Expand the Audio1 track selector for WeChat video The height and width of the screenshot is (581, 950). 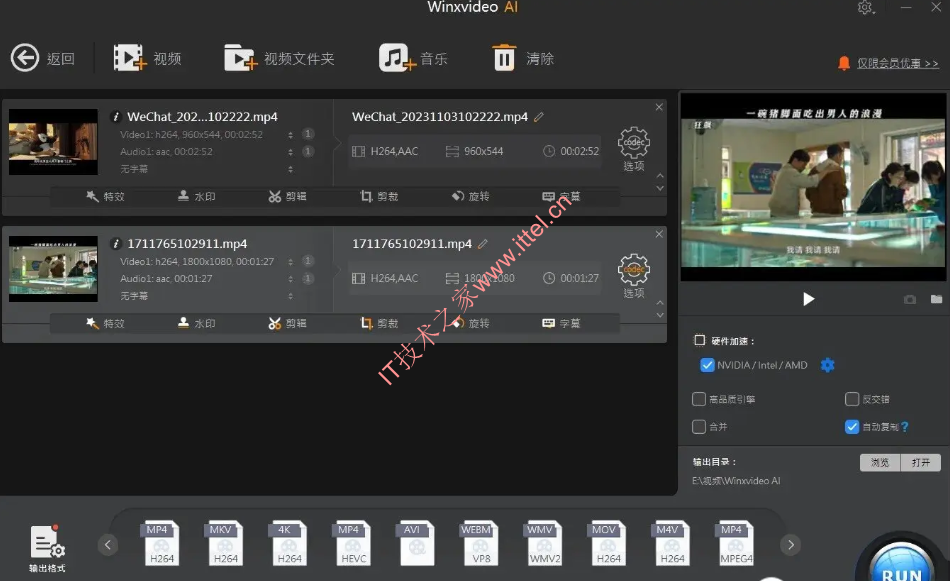coord(291,151)
